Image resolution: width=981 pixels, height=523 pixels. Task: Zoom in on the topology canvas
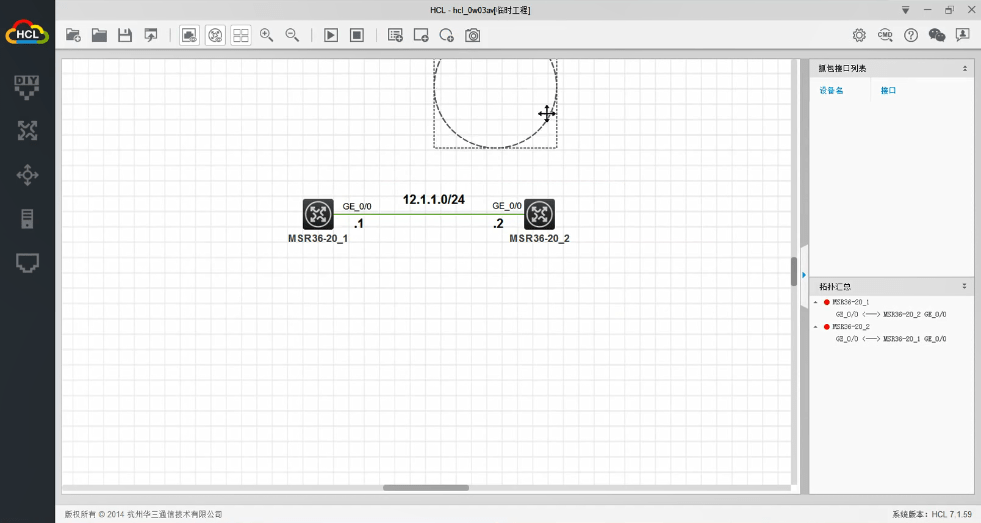click(x=267, y=35)
